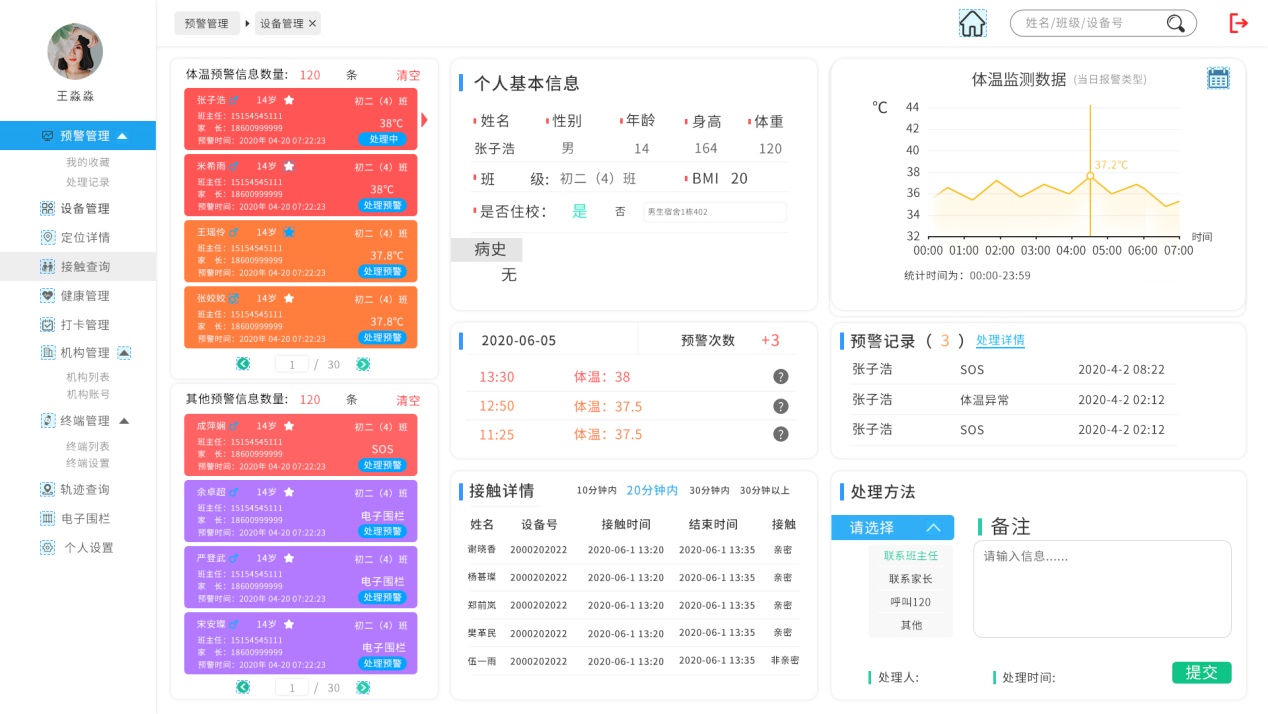Image resolution: width=1268 pixels, height=714 pixels.
Task: Filter contacts by 20分钟内
Action: (652, 491)
